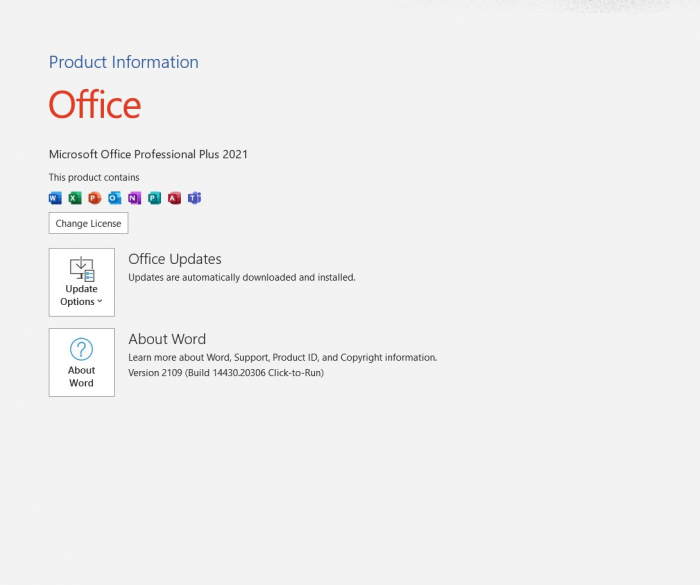Click the Outlook app icon
This screenshot has width=700, height=585.
[x=115, y=198]
